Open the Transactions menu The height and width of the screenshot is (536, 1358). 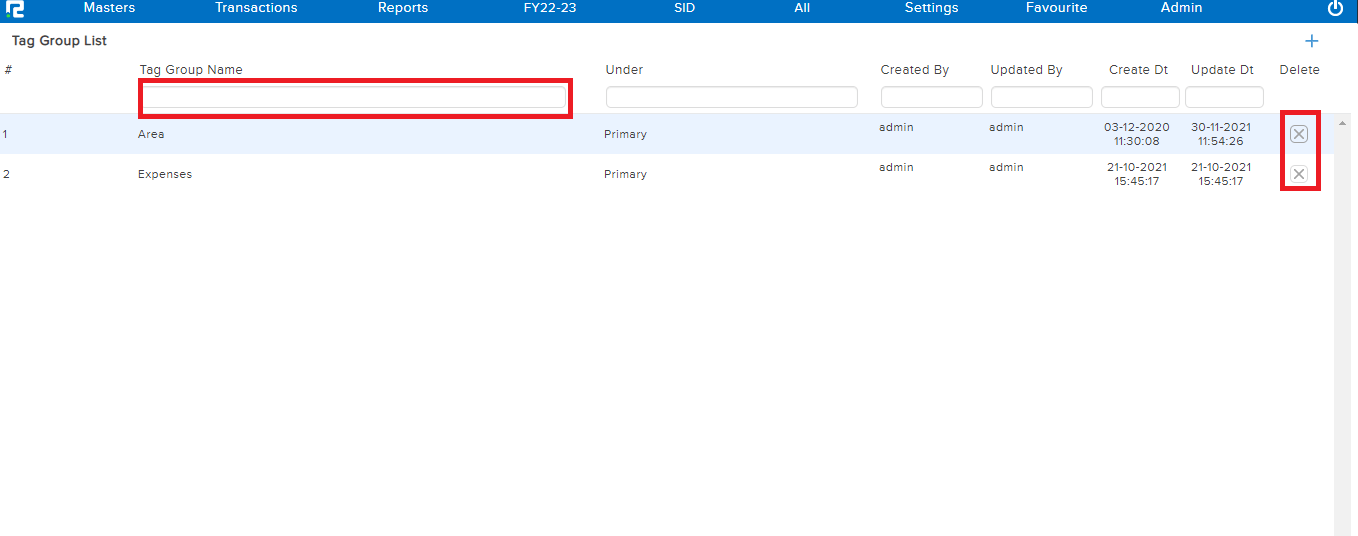[x=256, y=8]
